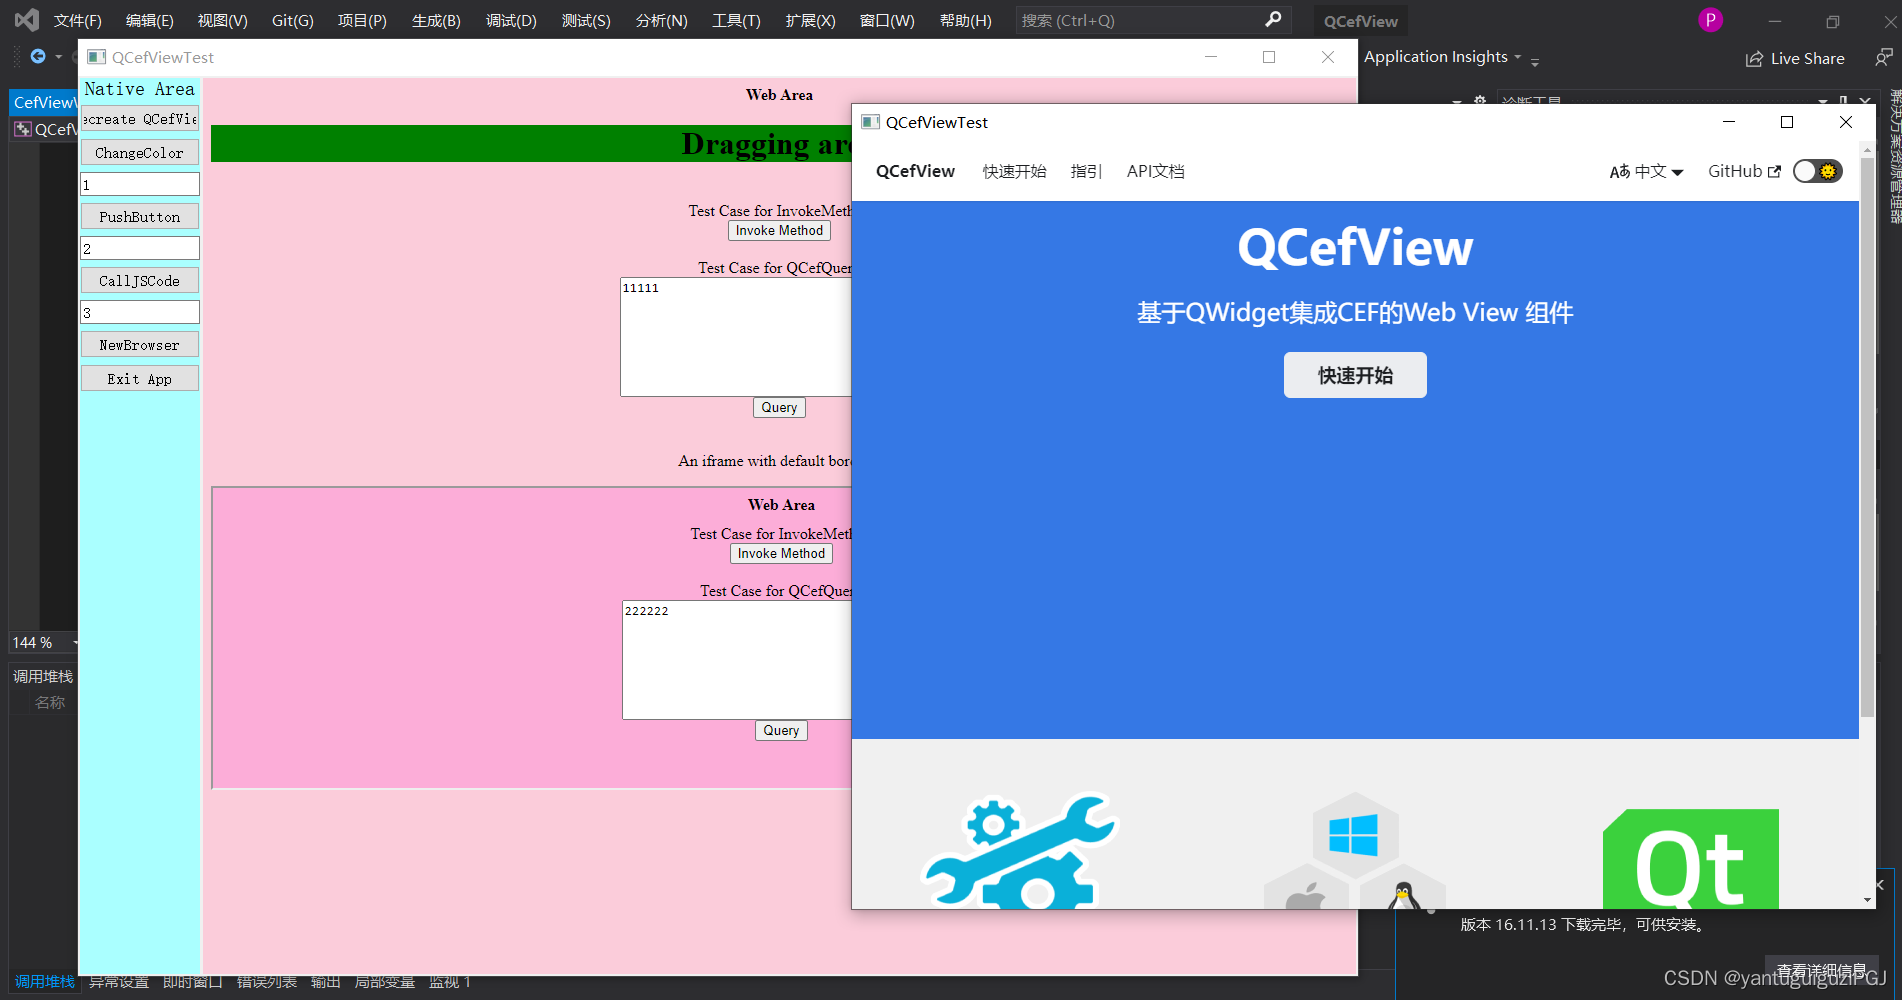This screenshot has height=1000, width=1902.
Task: Click the navigate backward arrow icon
Action: (x=36, y=57)
